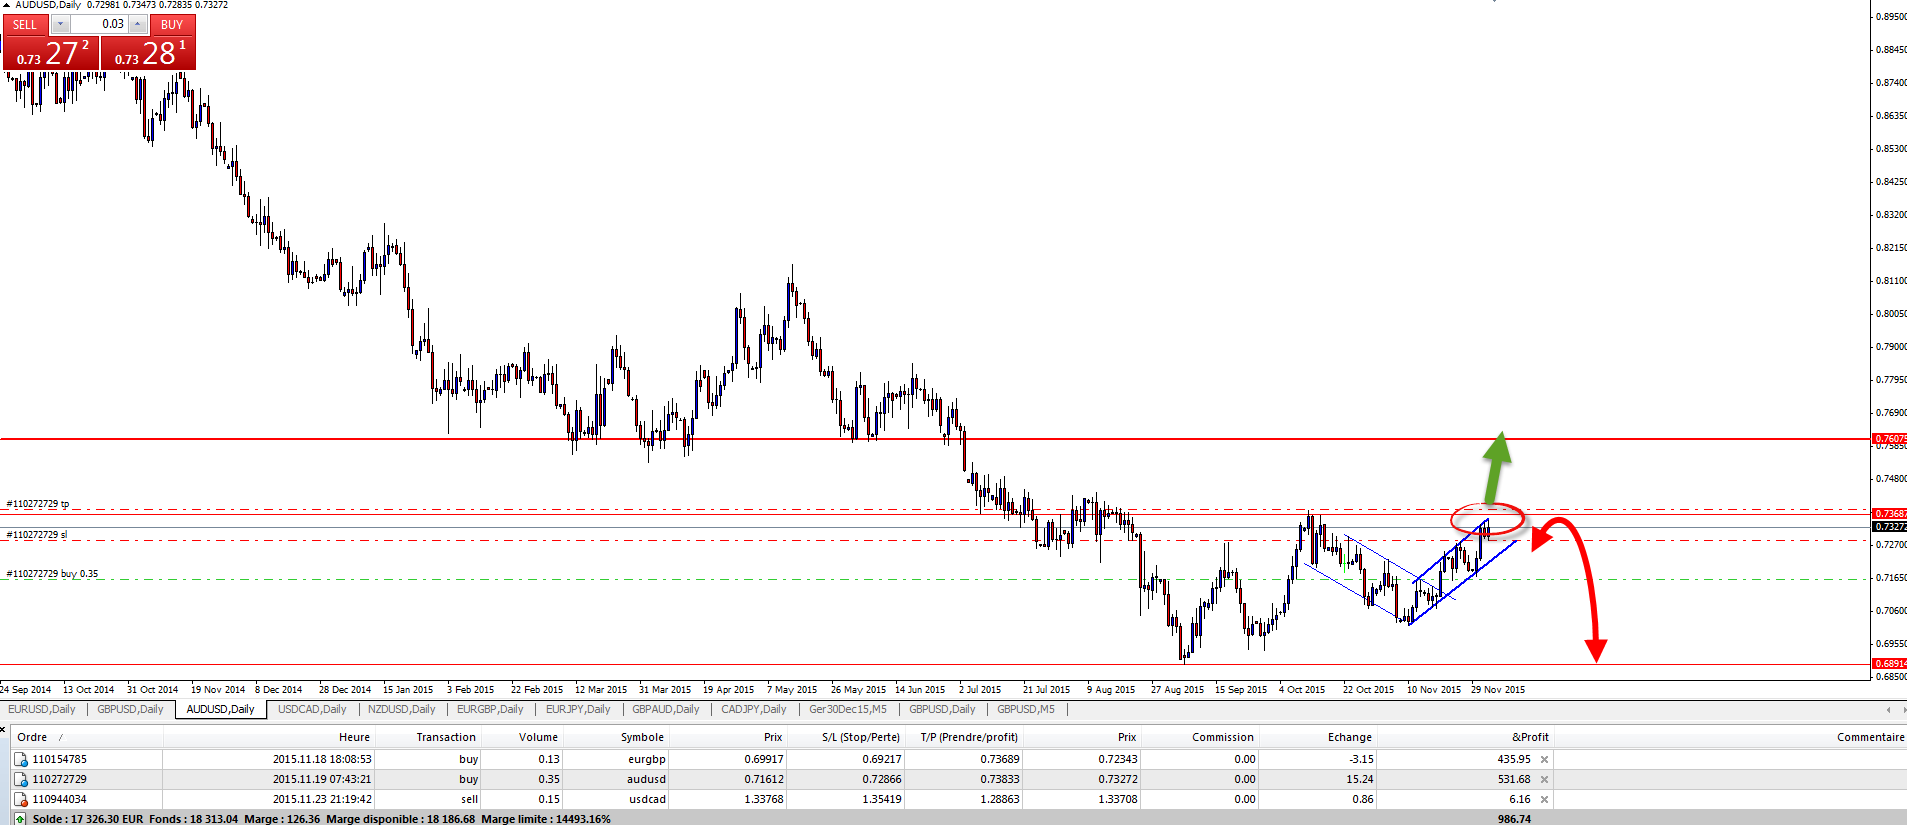
Task: Click the 2015.11.18 18:08:53 time cell
Action: pos(322,759)
